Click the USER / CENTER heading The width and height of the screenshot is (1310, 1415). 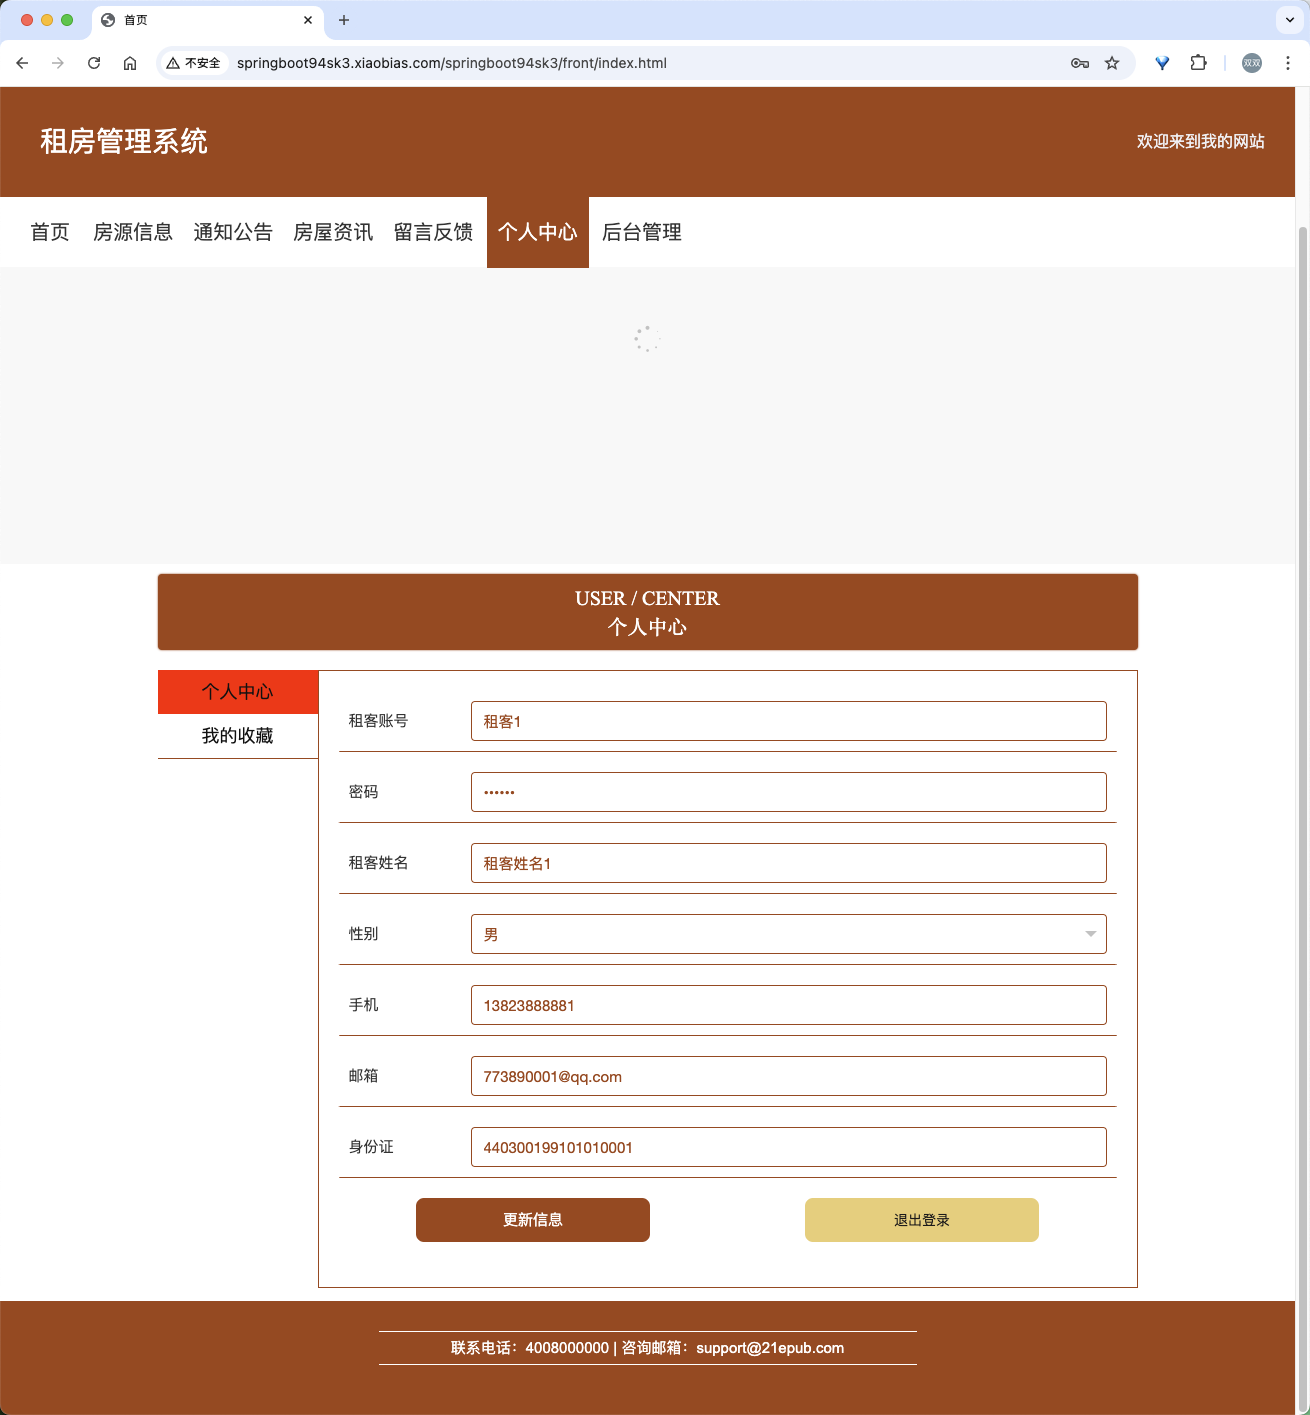(647, 598)
